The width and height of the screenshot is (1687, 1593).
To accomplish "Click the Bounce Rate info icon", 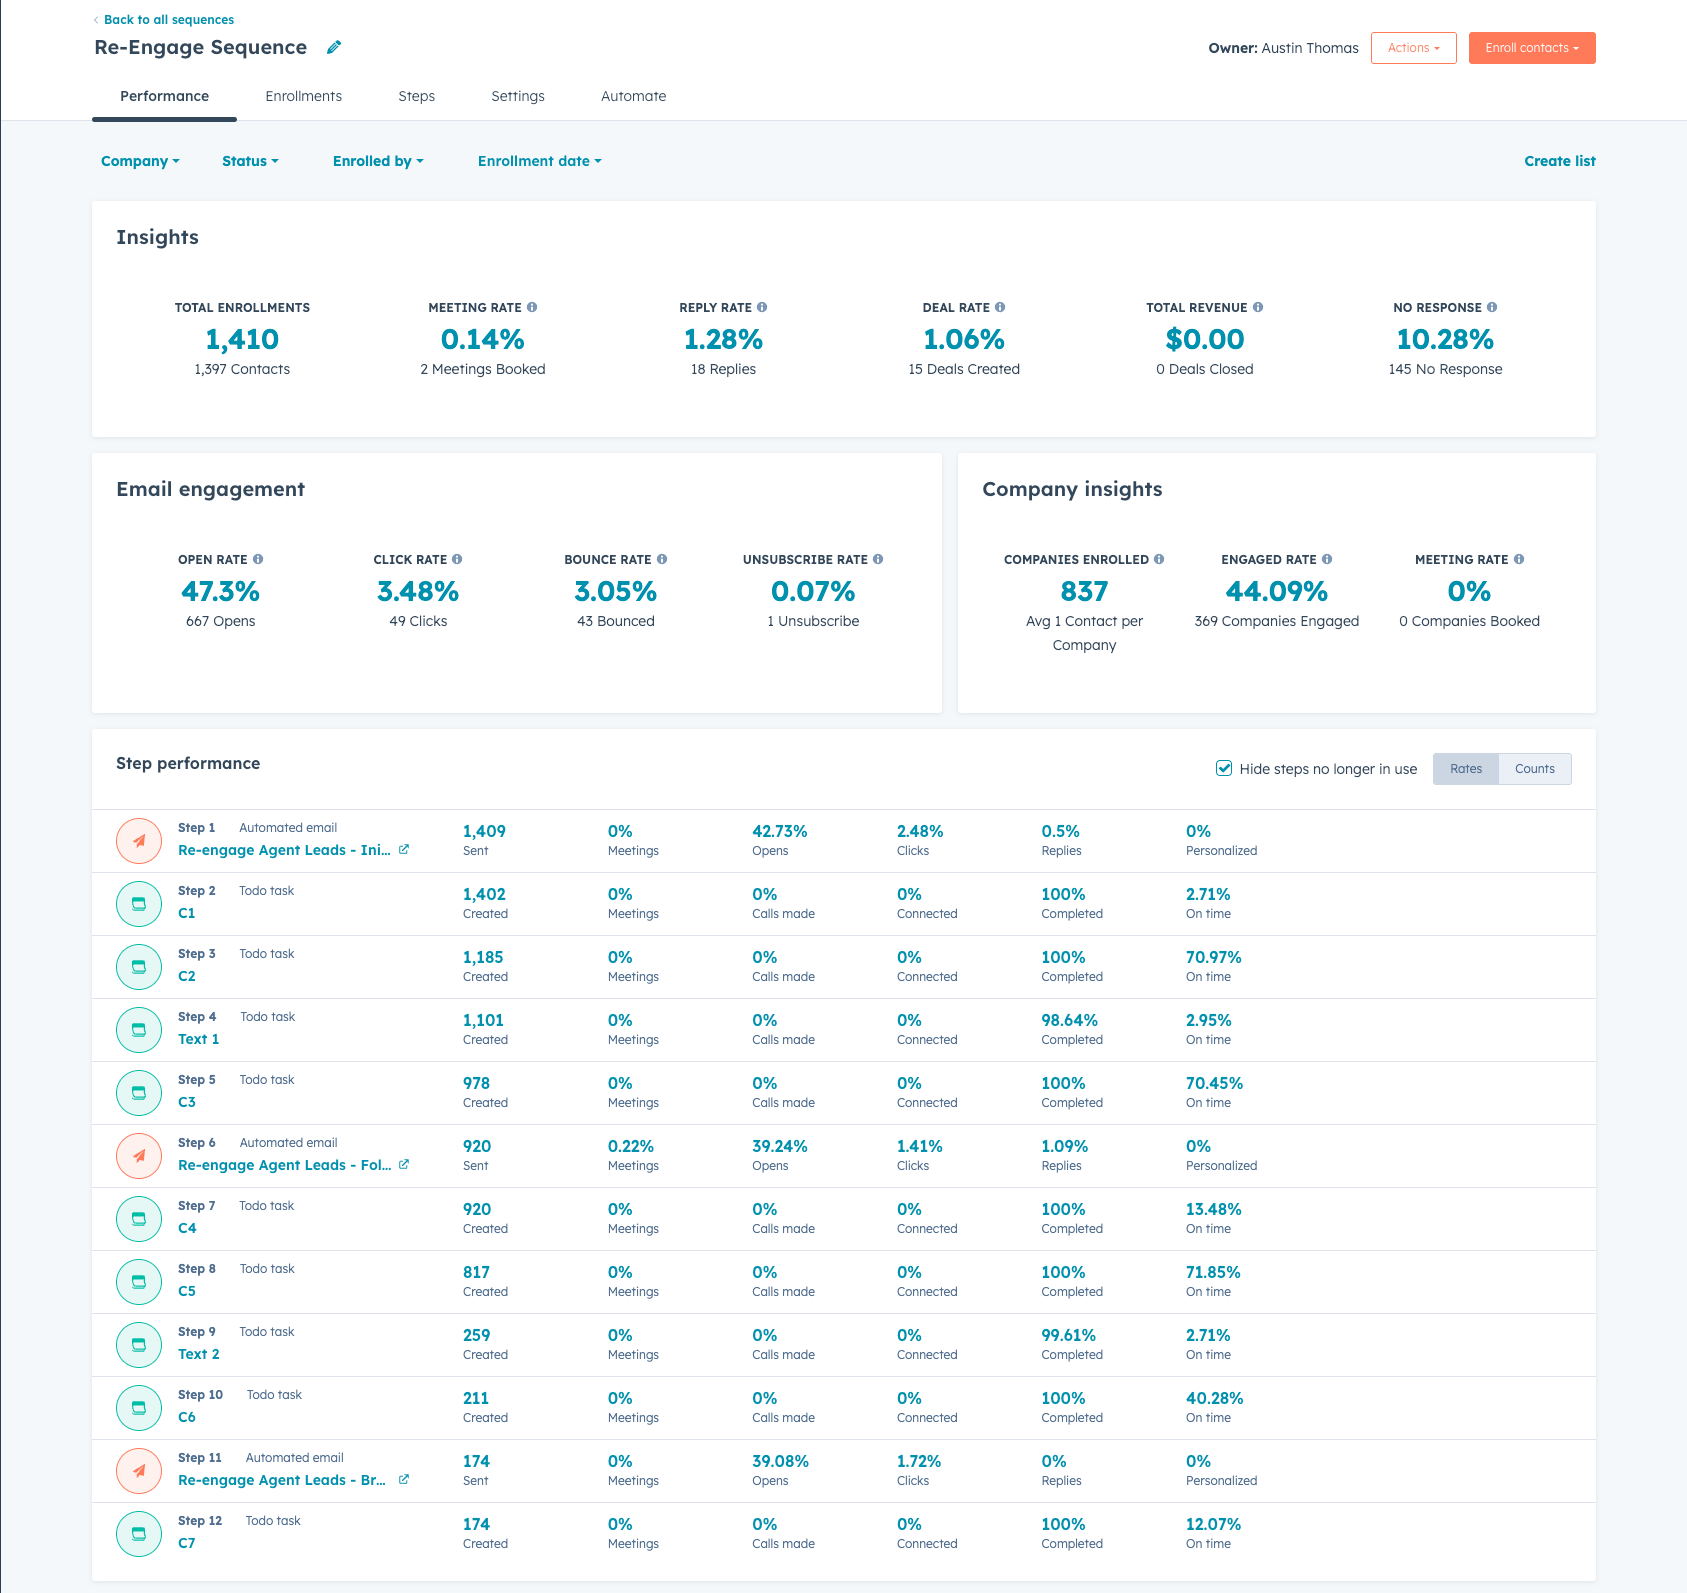I will click(x=662, y=559).
